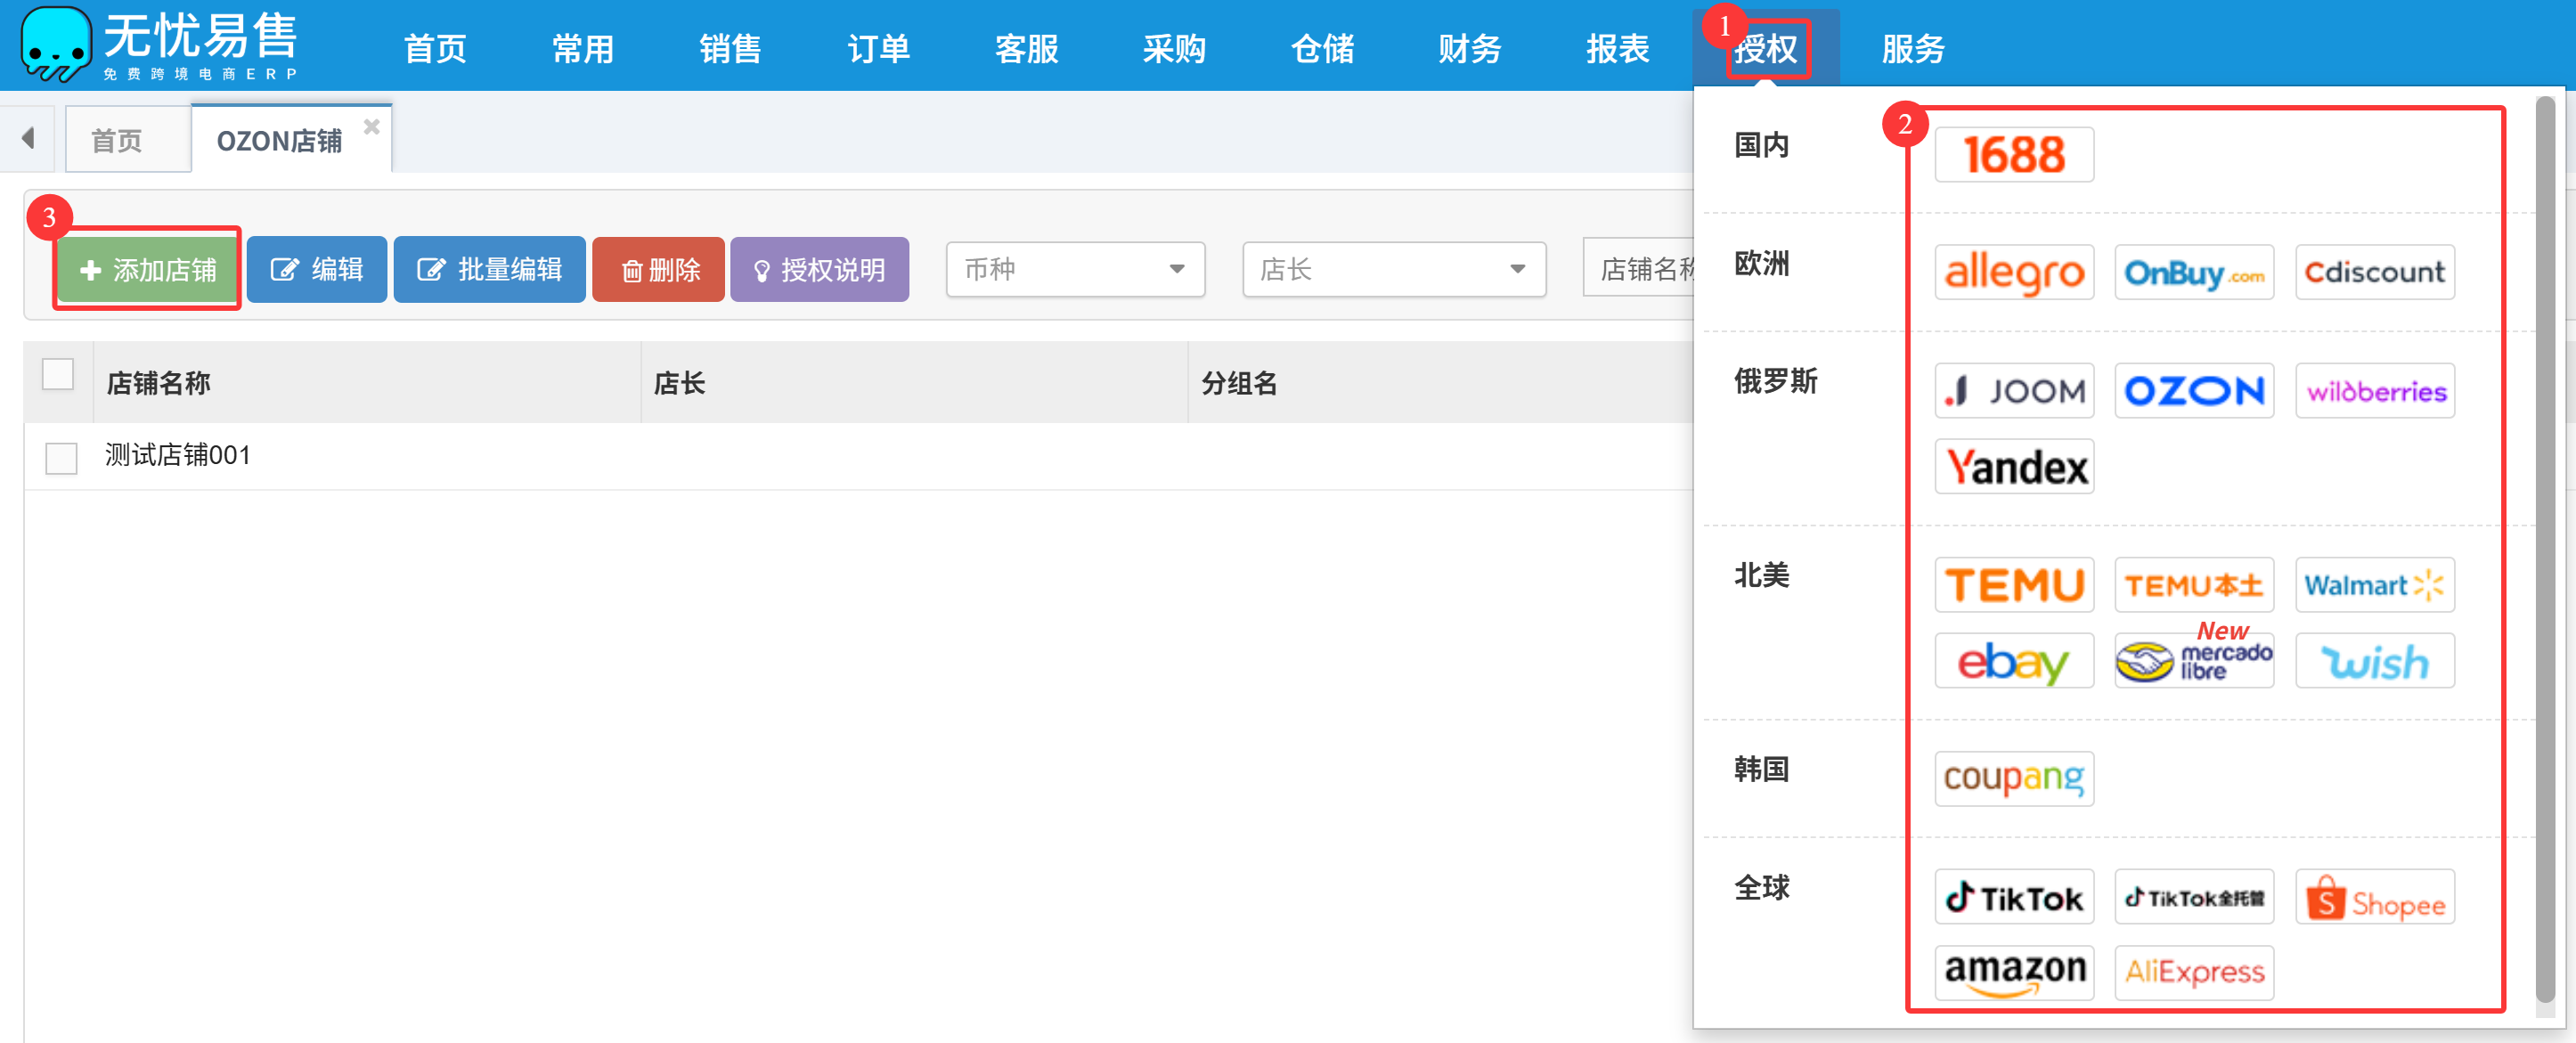Open the eBay platform authorization

(x=2013, y=660)
